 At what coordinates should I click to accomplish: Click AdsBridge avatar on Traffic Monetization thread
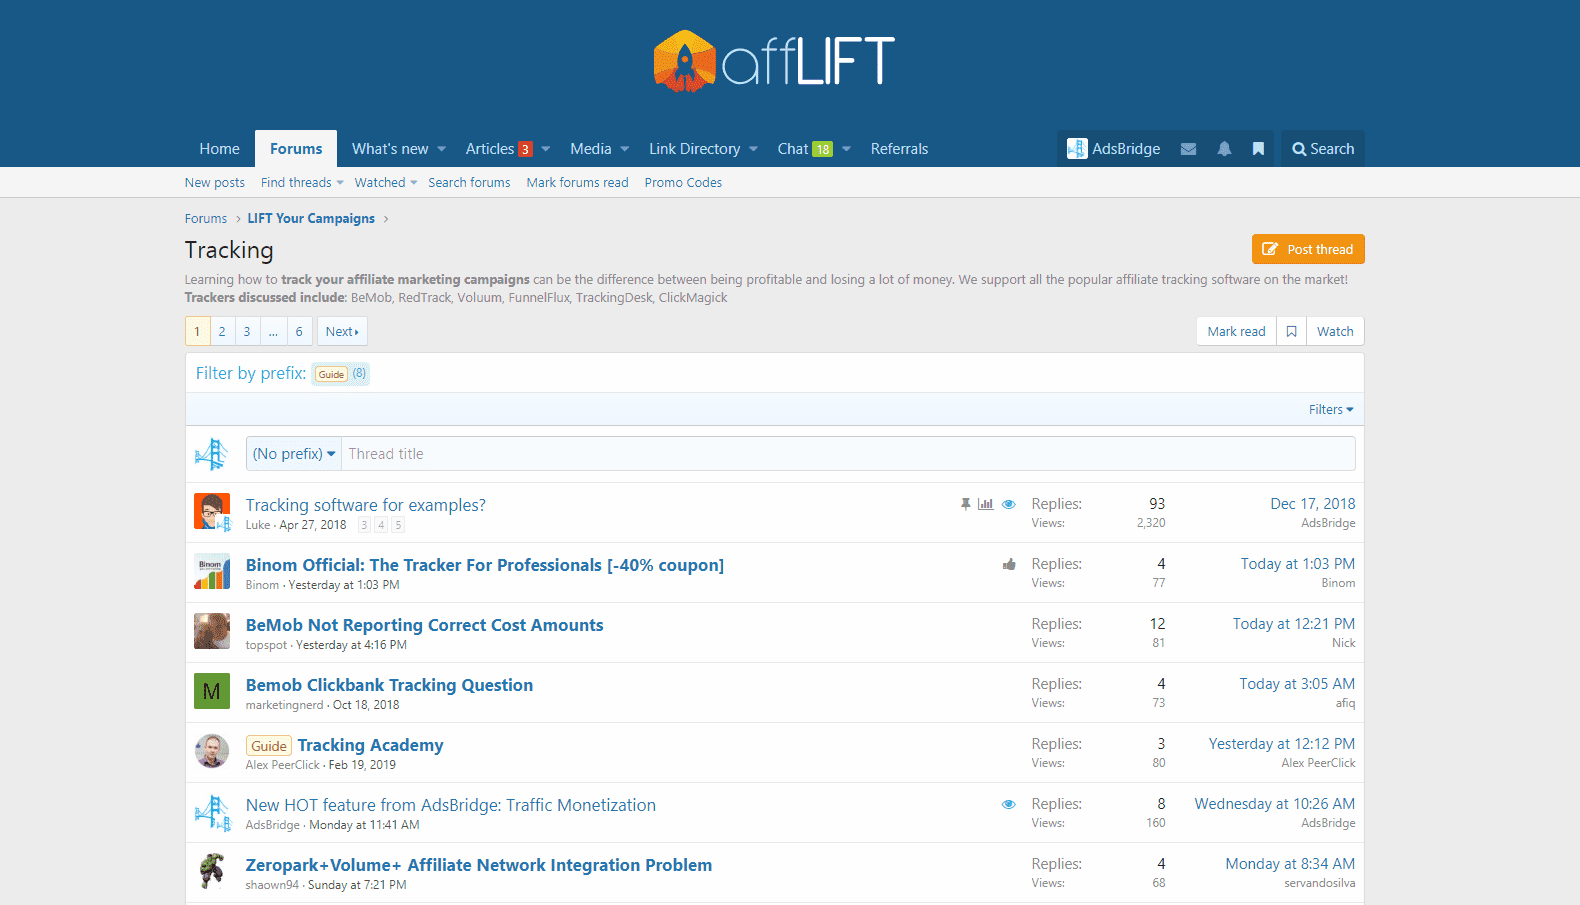[212, 812]
